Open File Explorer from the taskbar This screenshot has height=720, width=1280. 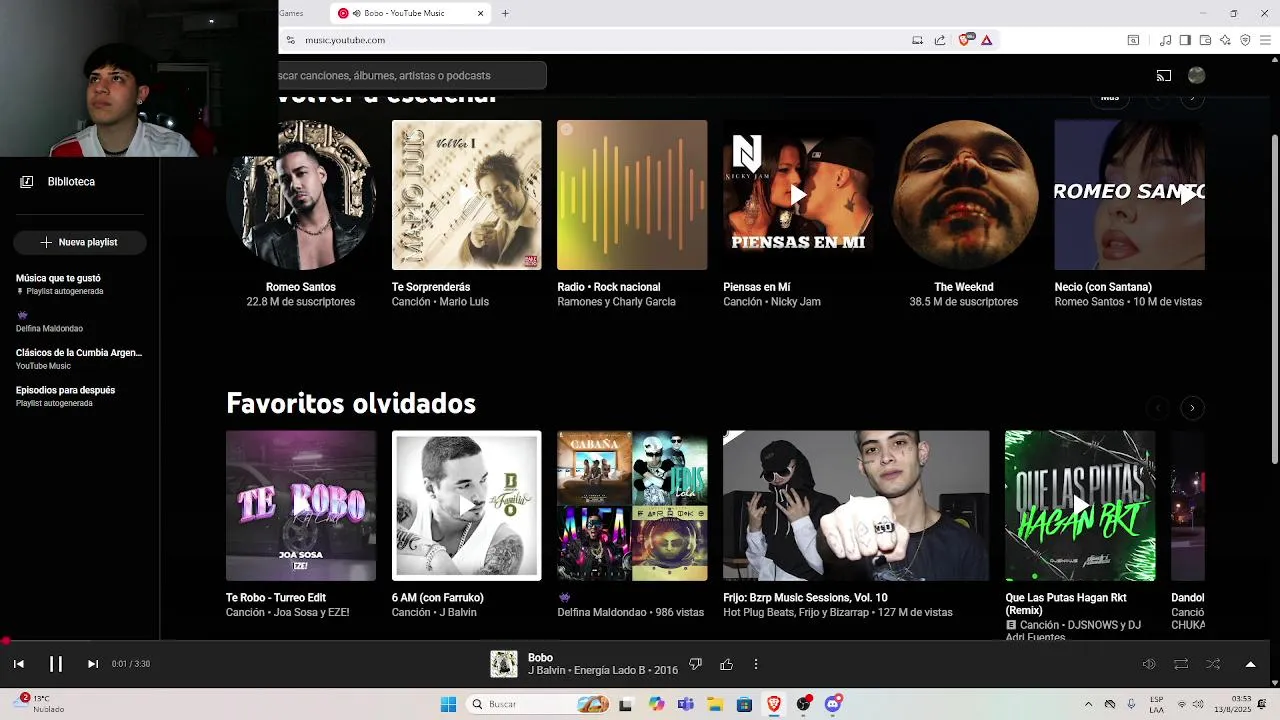tap(715, 704)
